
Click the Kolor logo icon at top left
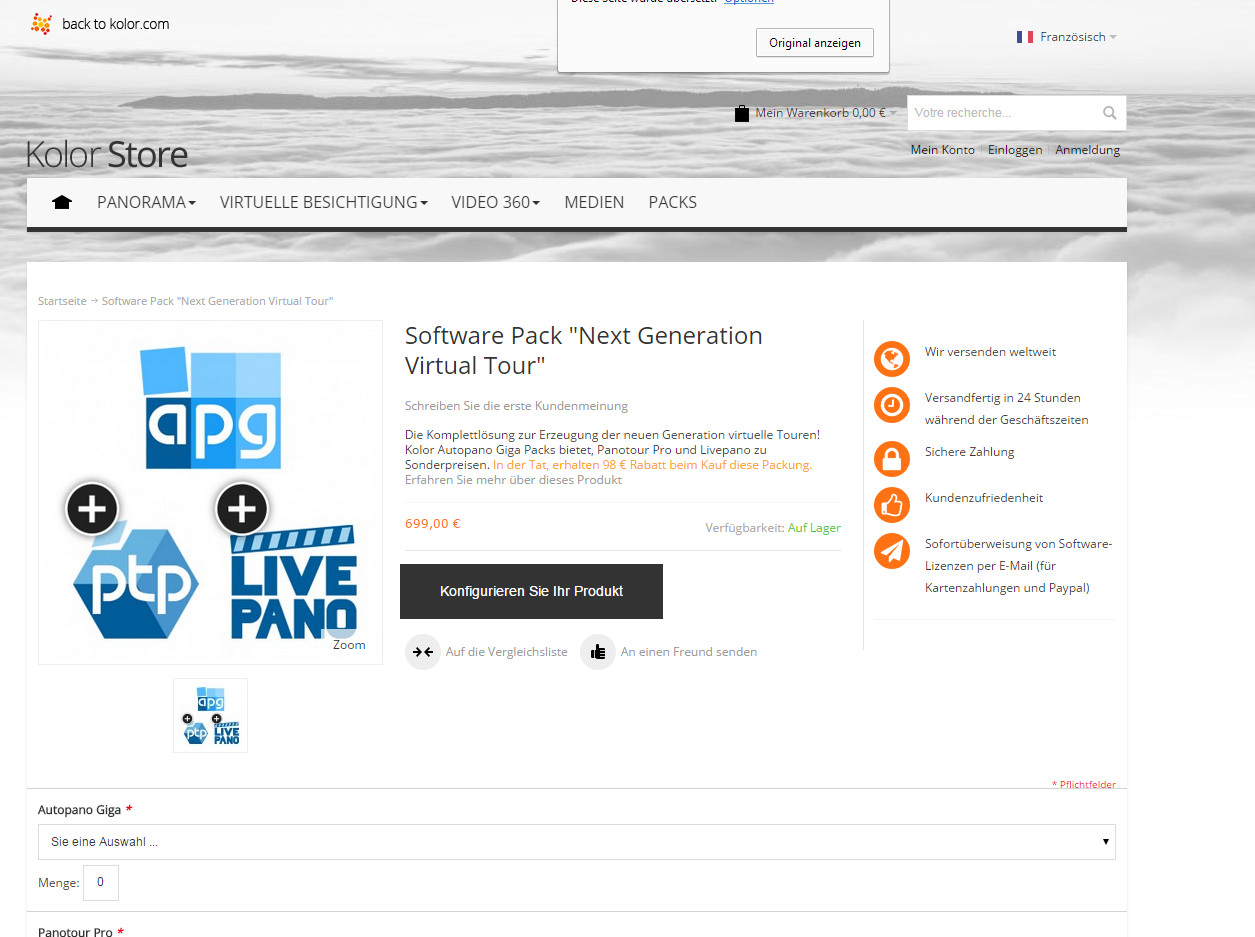coord(42,24)
